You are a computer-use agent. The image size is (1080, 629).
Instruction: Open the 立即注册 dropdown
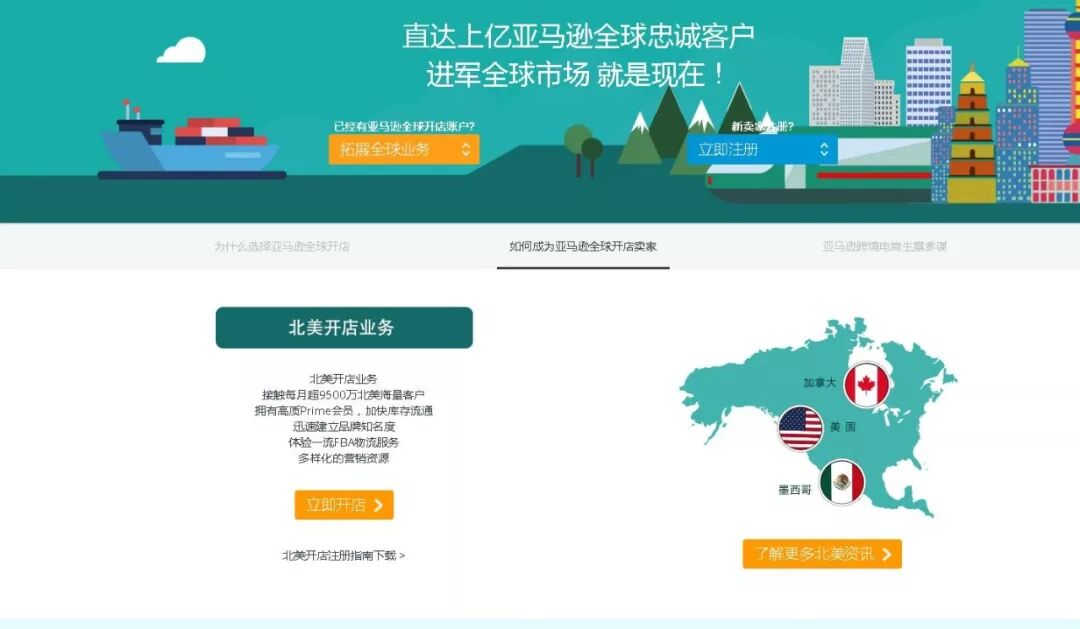click(x=762, y=149)
